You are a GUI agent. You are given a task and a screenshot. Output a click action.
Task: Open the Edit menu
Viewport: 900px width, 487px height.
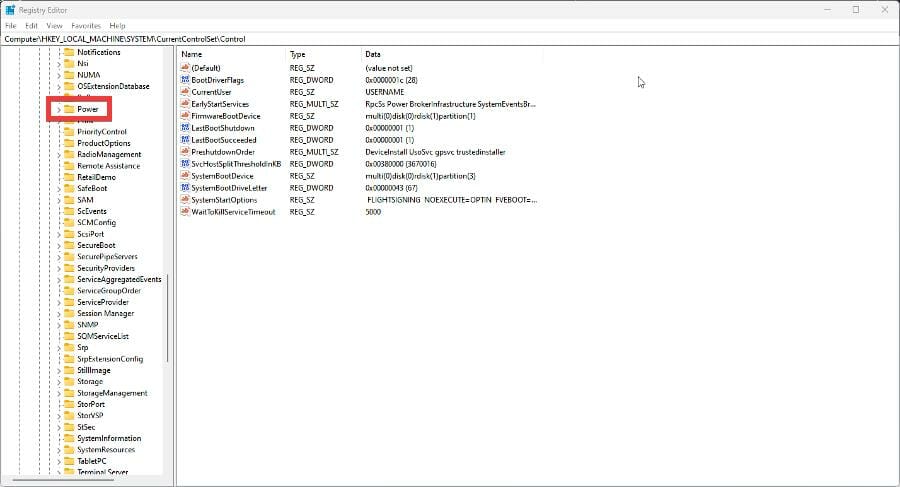coord(32,26)
